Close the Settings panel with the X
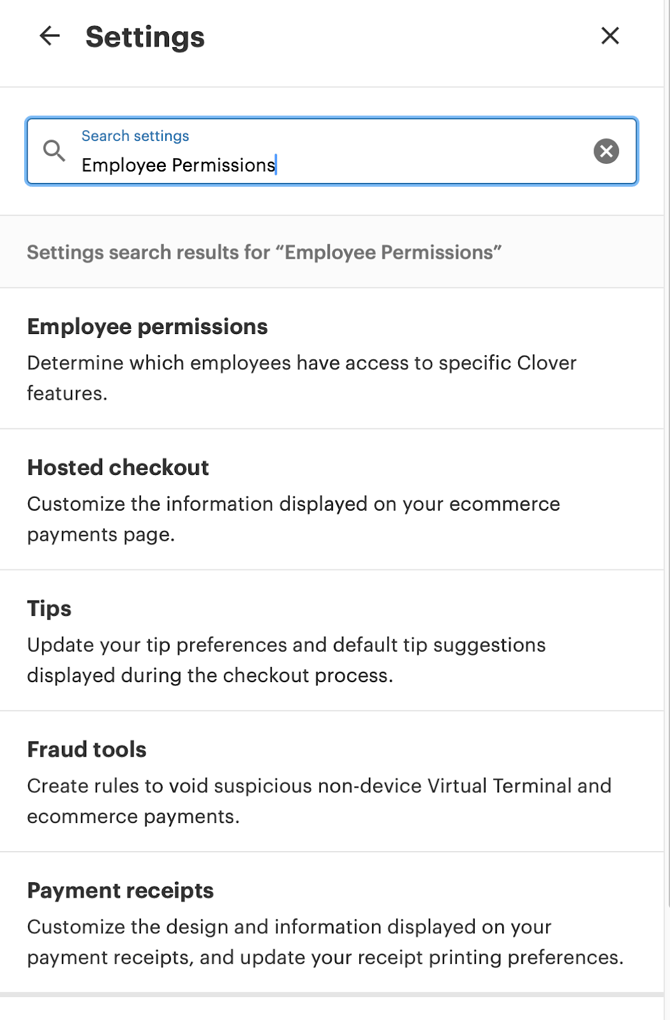Image resolution: width=670 pixels, height=1020 pixels. tap(610, 37)
